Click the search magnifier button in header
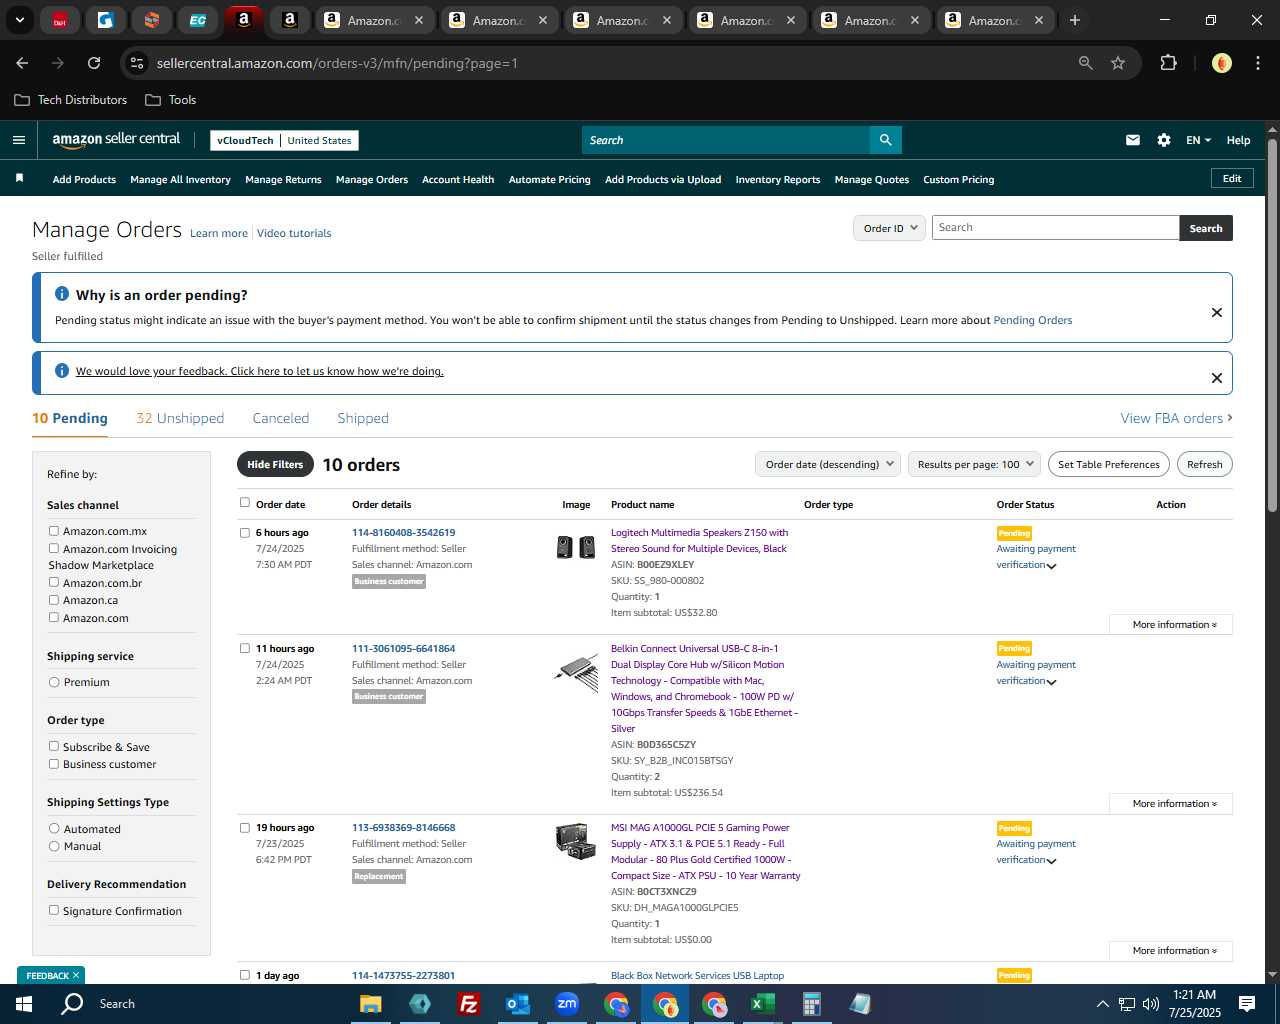1280x1024 pixels. click(885, 140)
